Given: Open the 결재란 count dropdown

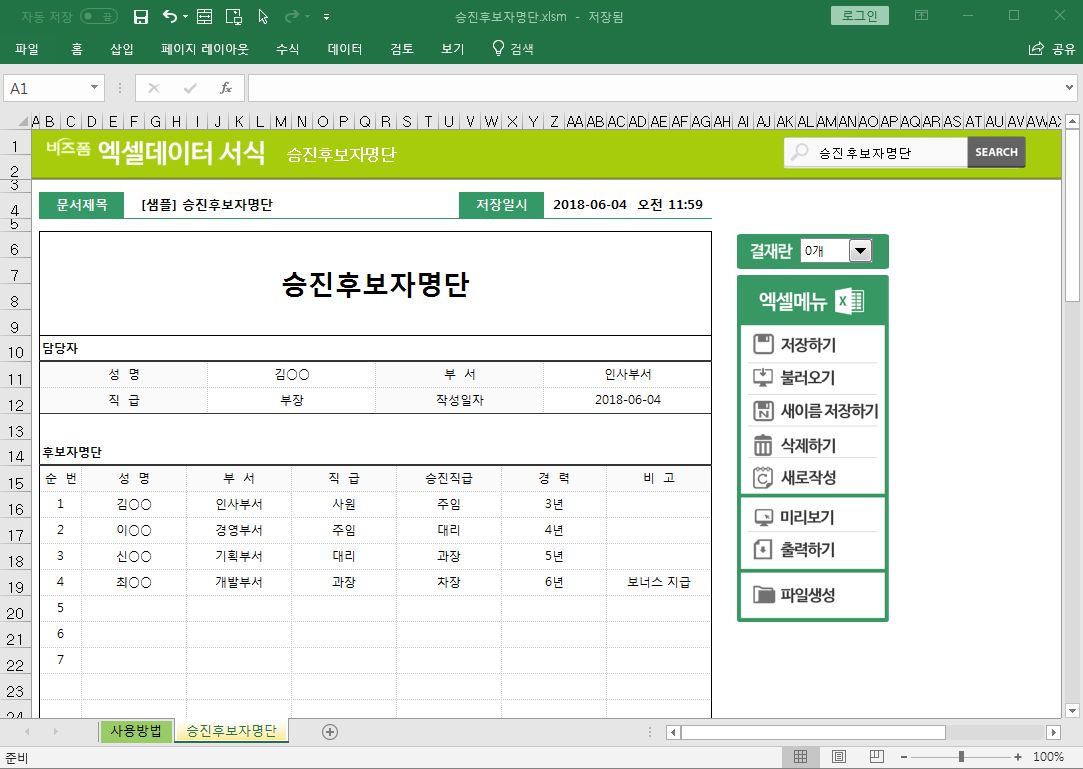Looking at the screenshot, I should coord(860,251).
